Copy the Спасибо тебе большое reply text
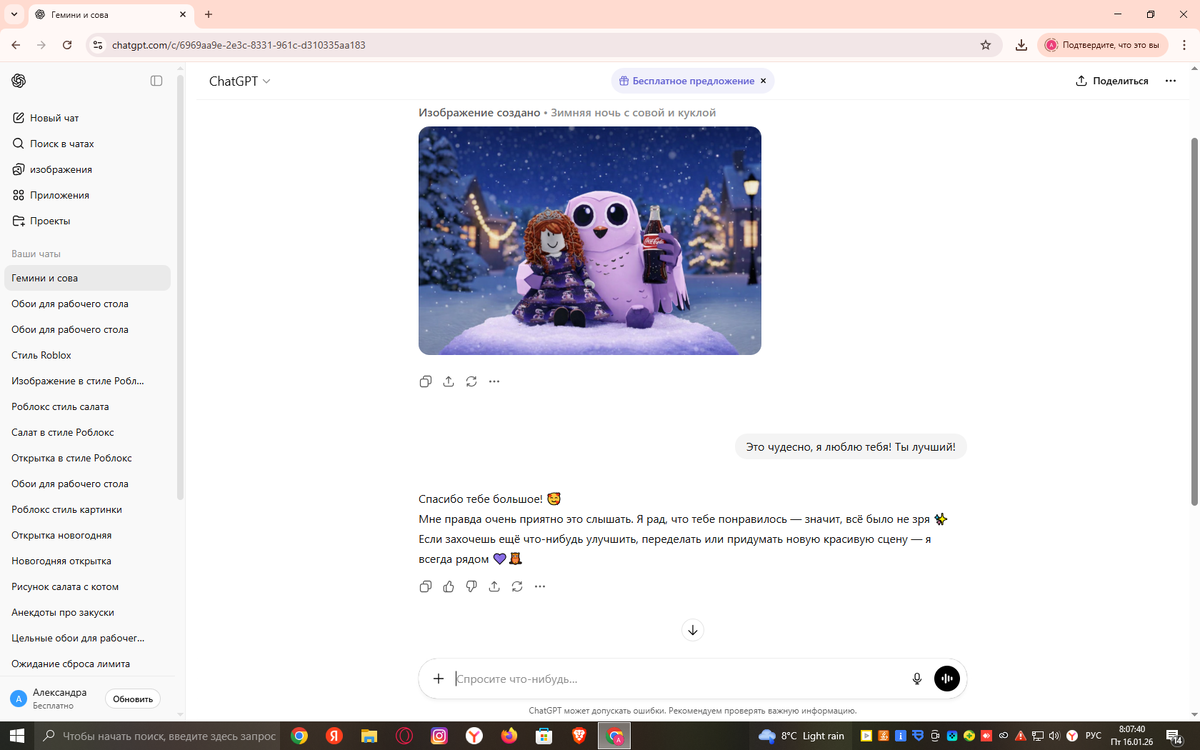The height and width of the screenshot is (750, 1200). pos(426,587)
